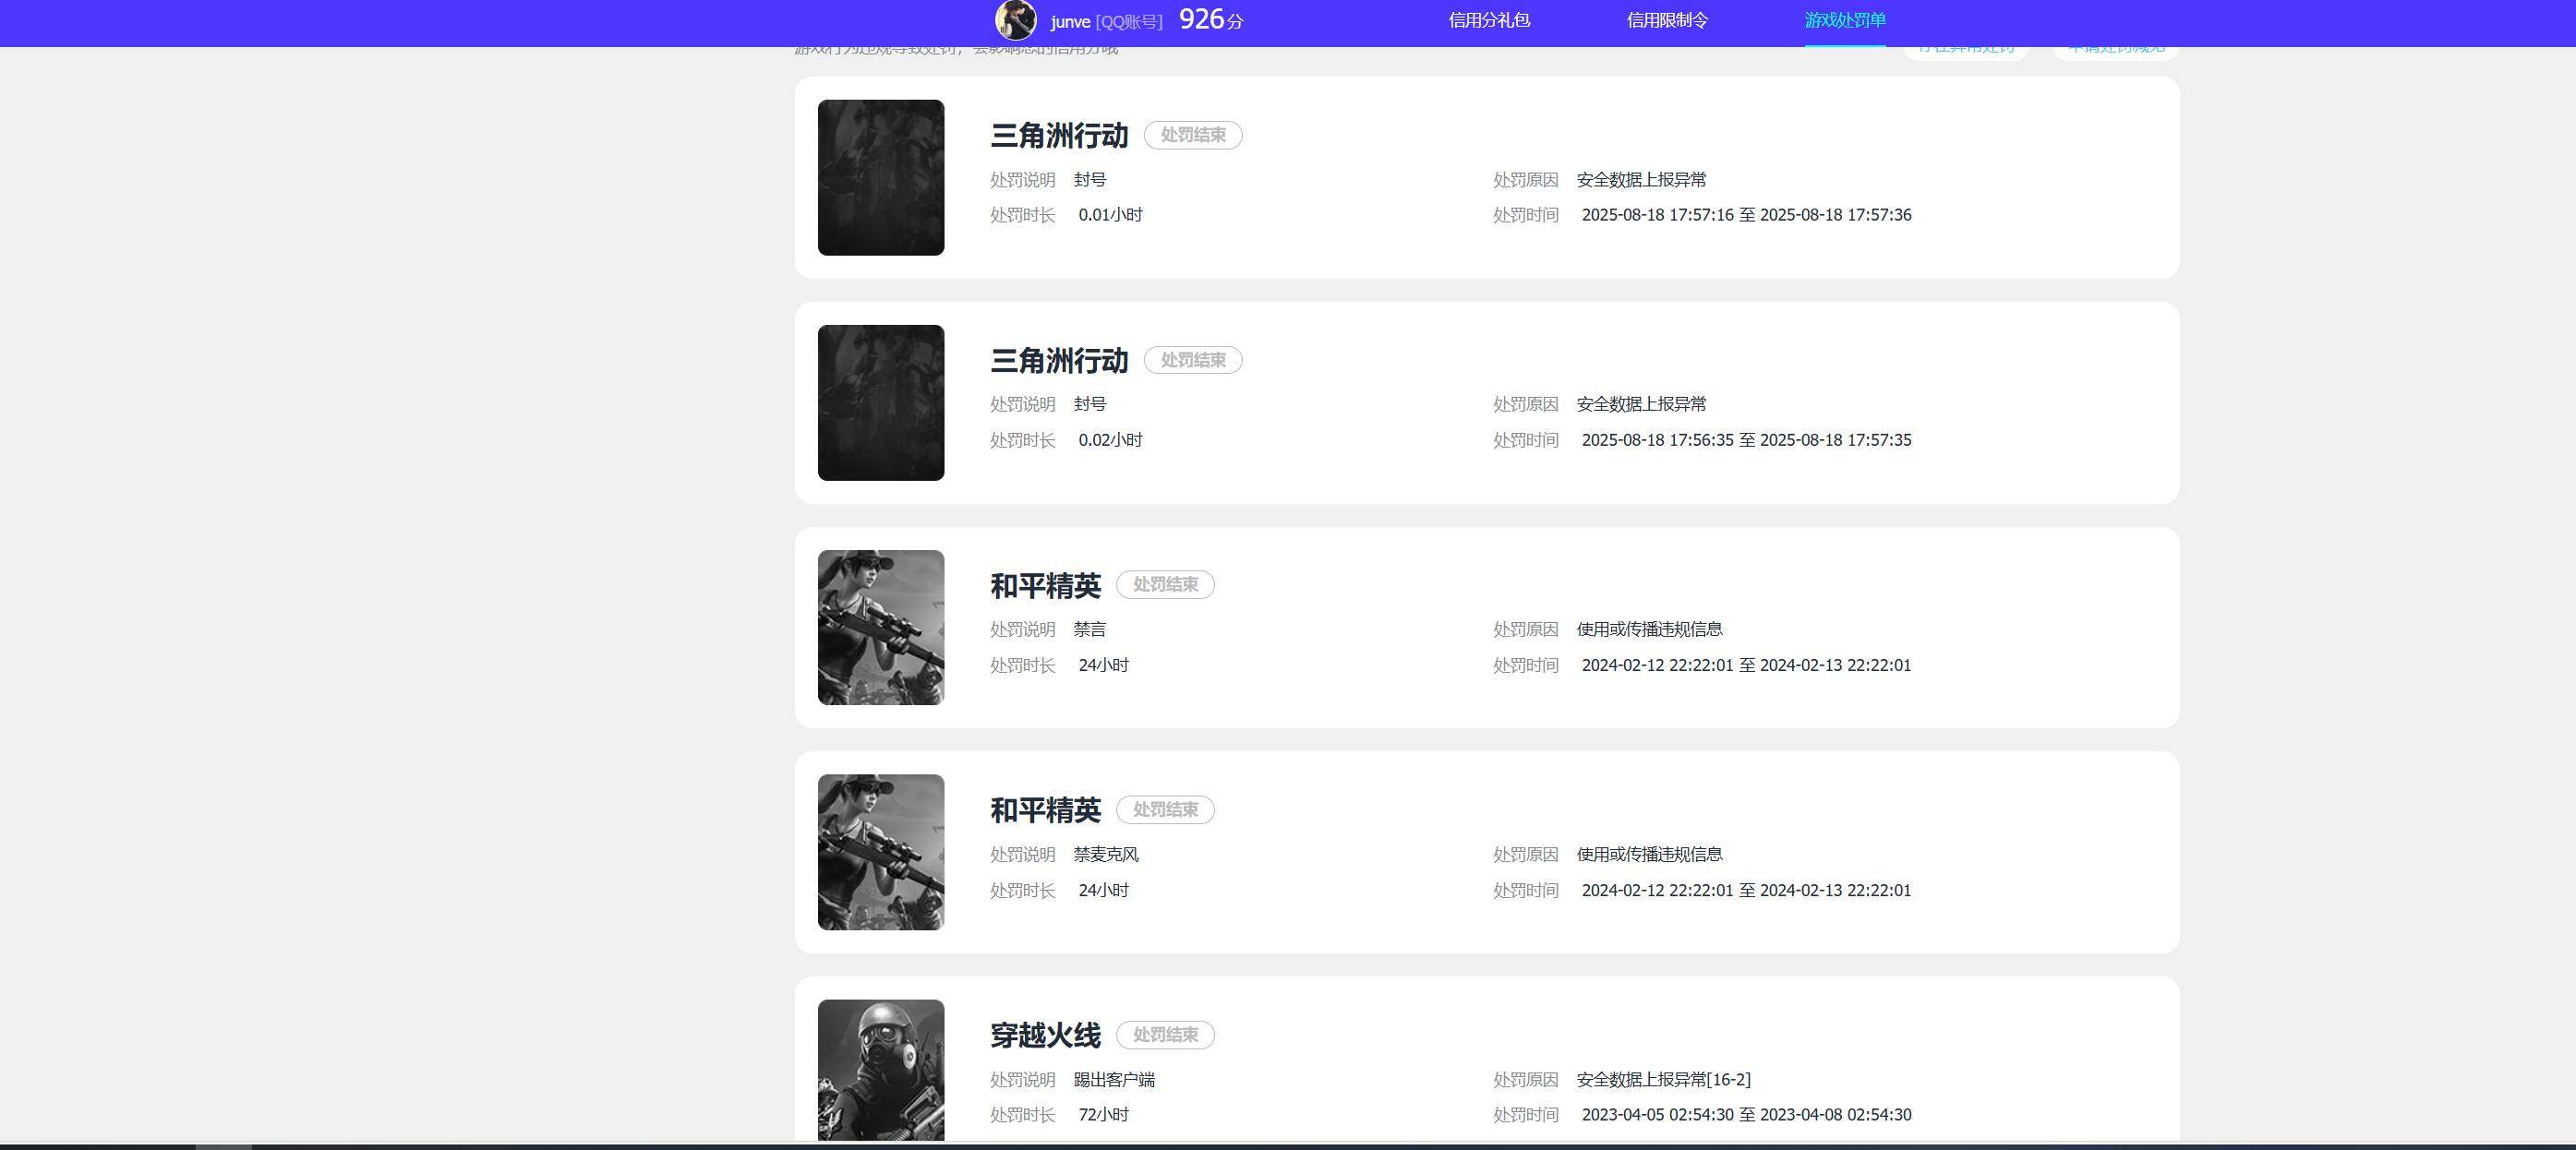Click 封号 in the 0.02小时 card
The image size is (2576, 1150).
(x=1090, y=404)
